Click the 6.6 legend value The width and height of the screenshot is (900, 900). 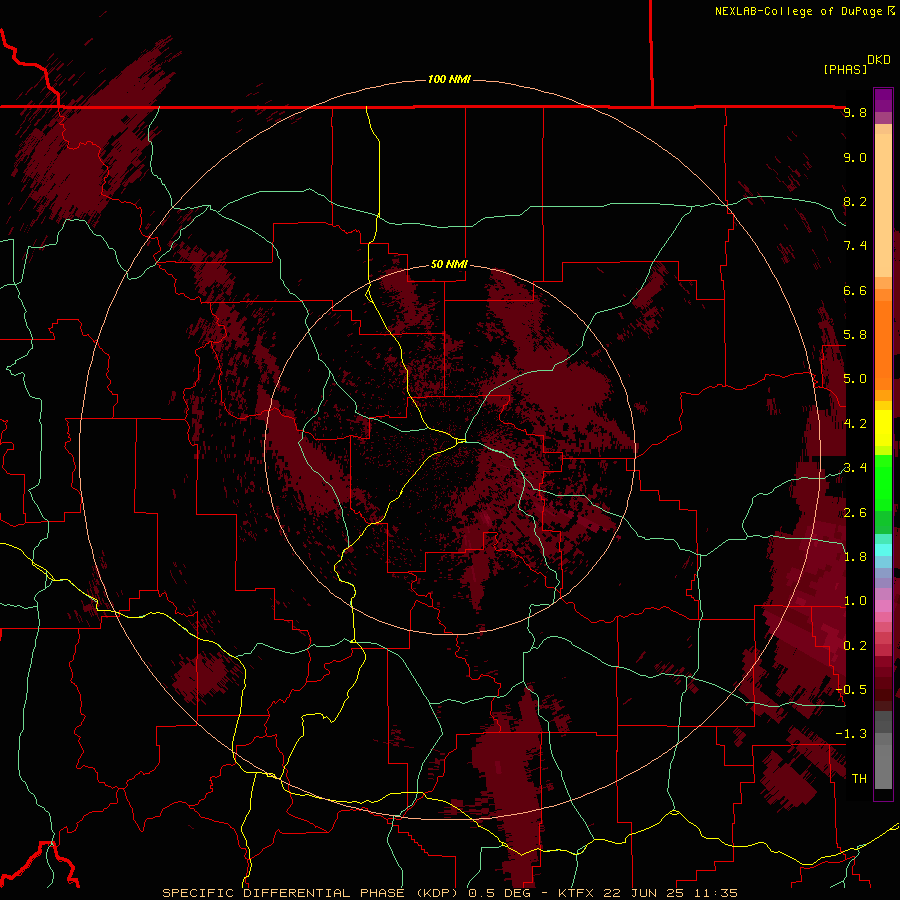(x=855, y=290)
